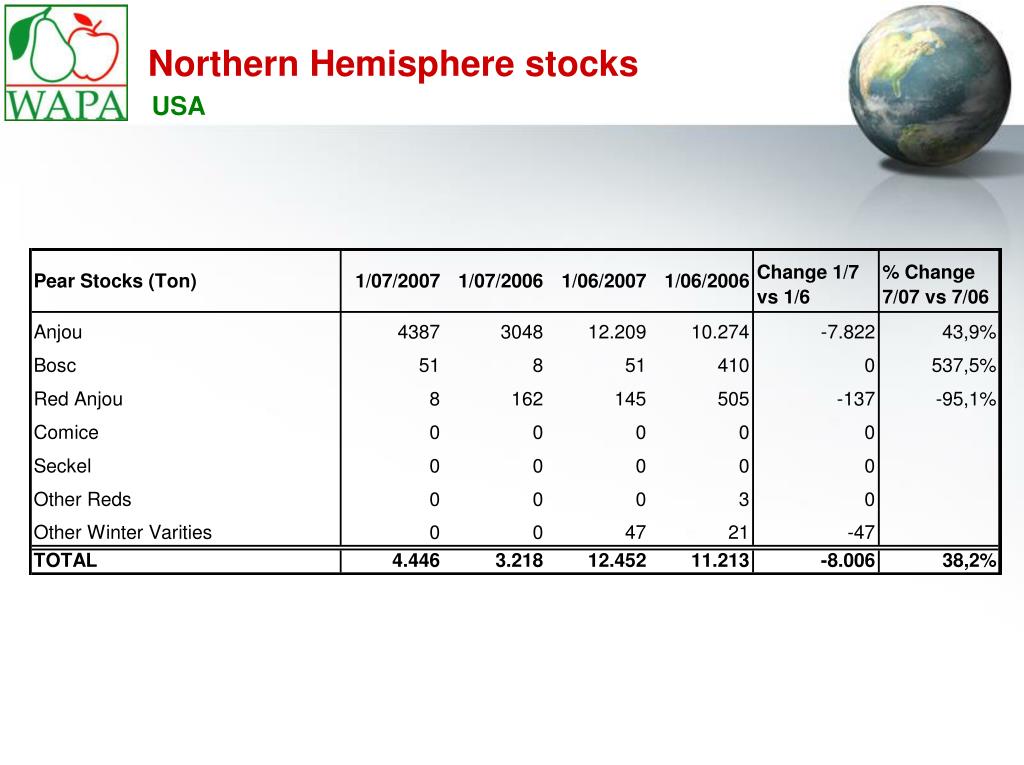
Task: Click Other Reds '3' under 1/06/2006
Action: pos(744,500)
